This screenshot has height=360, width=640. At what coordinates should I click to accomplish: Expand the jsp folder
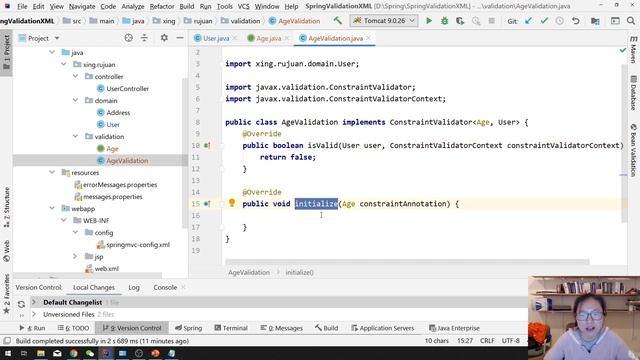tap(76, 256)
